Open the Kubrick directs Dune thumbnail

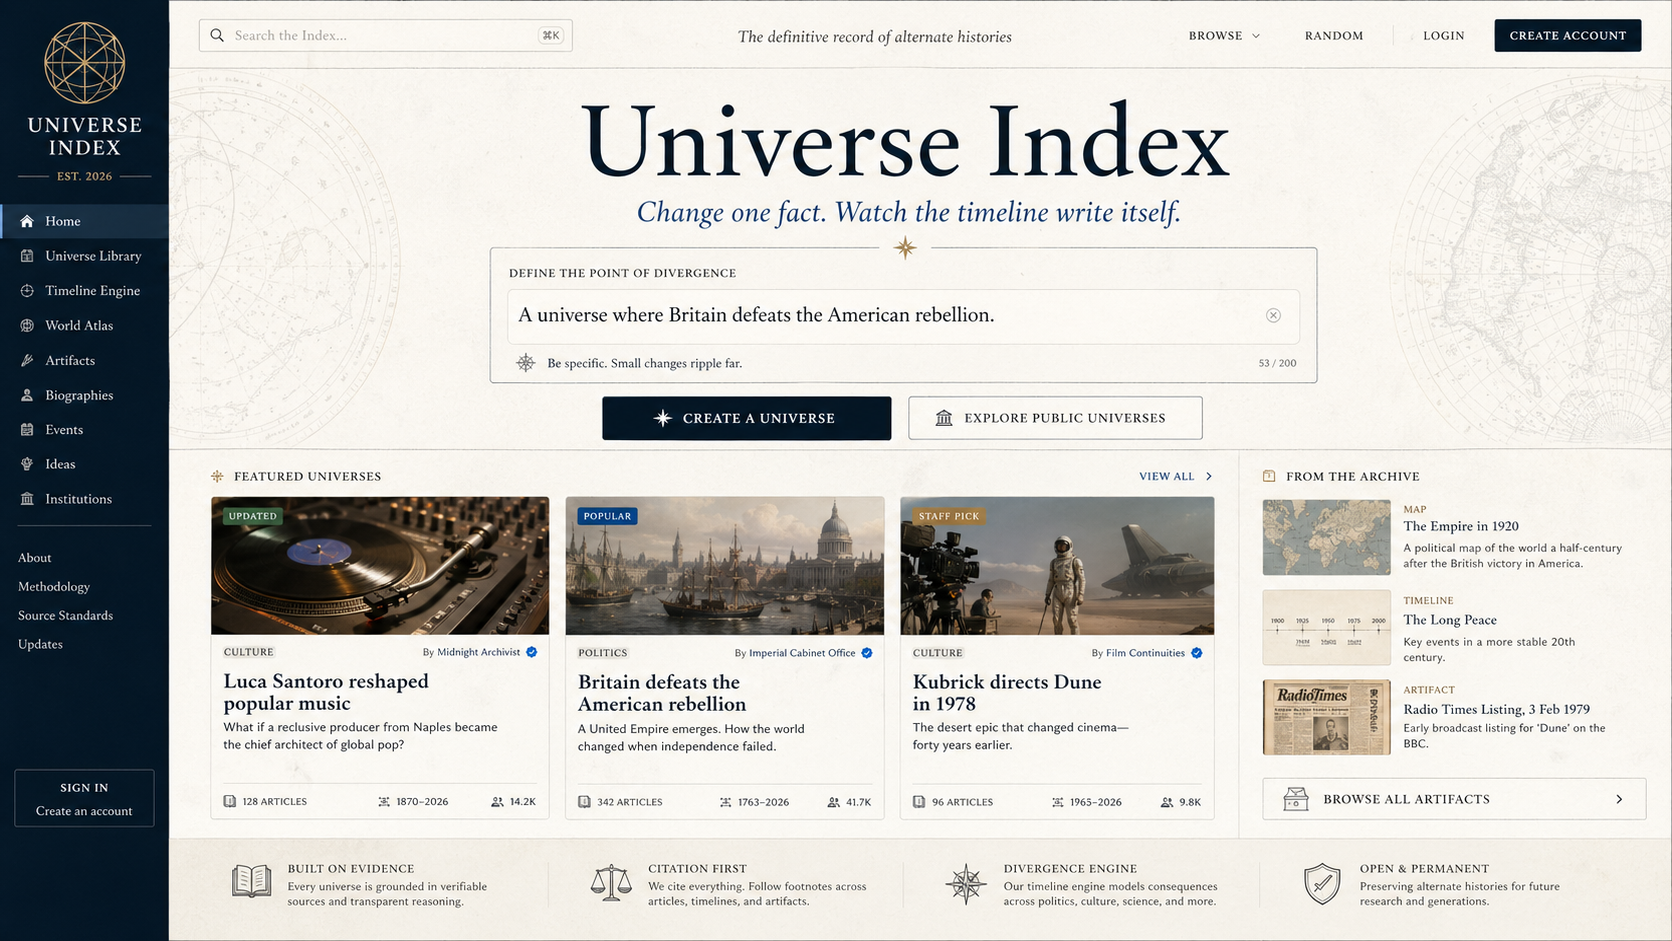click(x=1056, y=566)
